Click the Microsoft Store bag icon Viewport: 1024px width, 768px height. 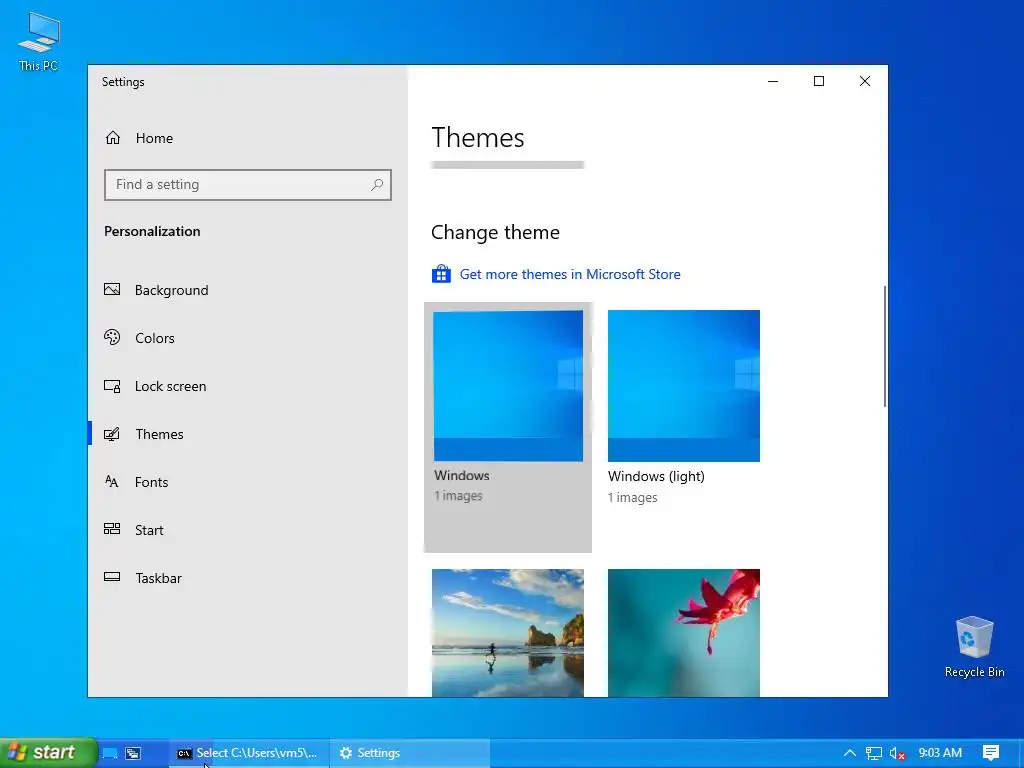pos(441,274)
